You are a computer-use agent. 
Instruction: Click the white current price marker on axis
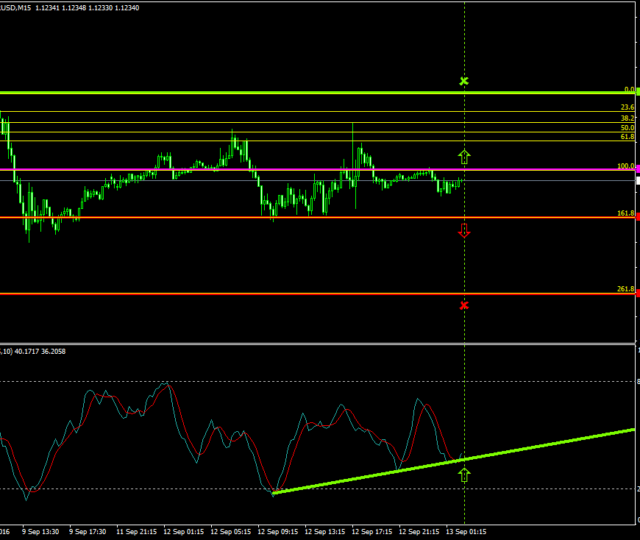(x=637, y=180)
